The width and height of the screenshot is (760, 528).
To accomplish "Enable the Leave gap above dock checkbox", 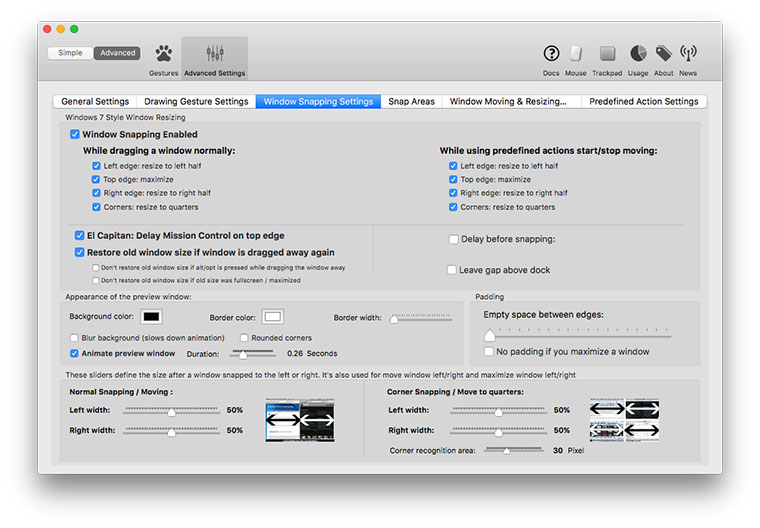I will pyautogui.click(x=453, y=270).
